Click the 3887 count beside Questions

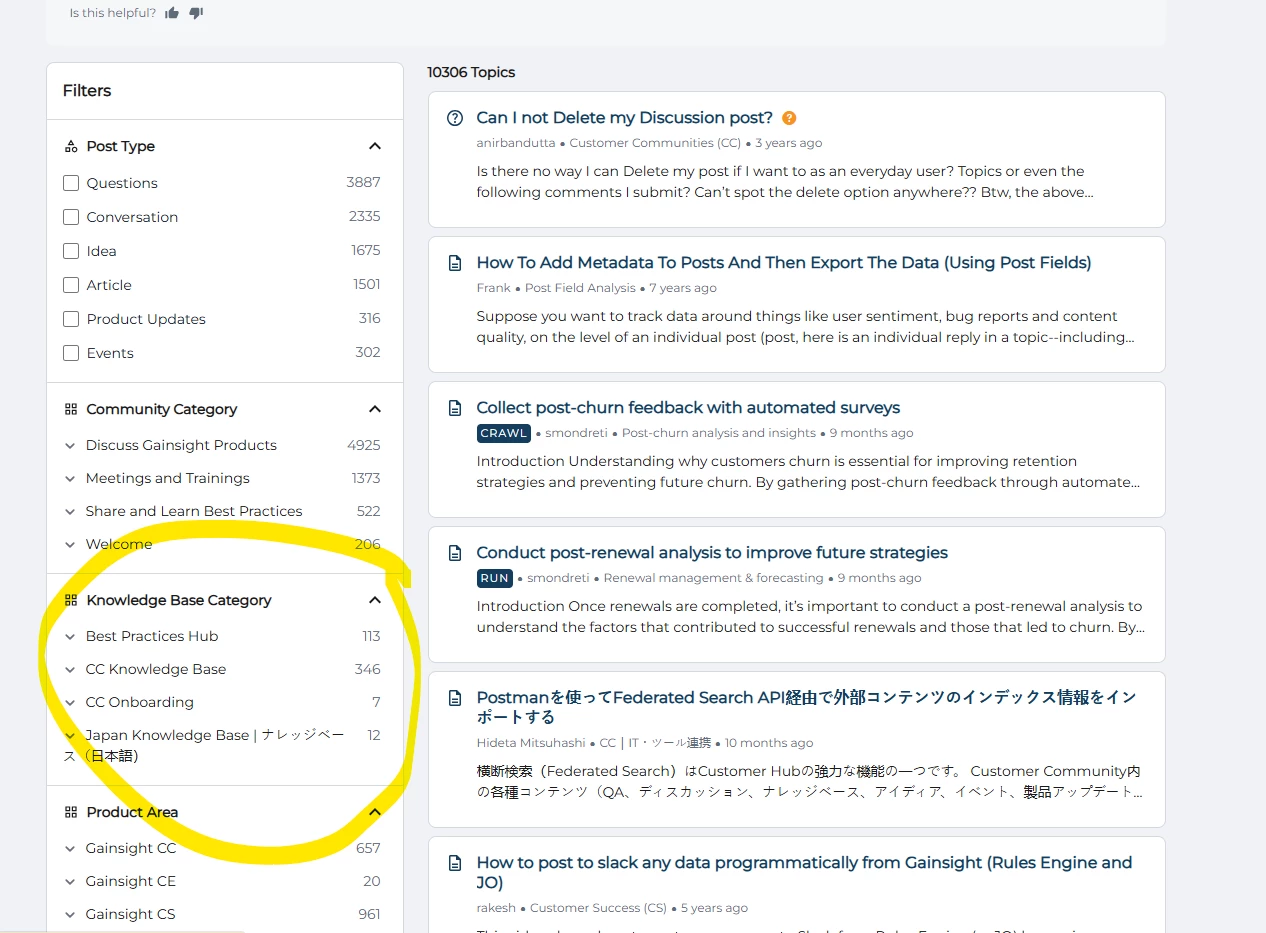pos(363,182)
